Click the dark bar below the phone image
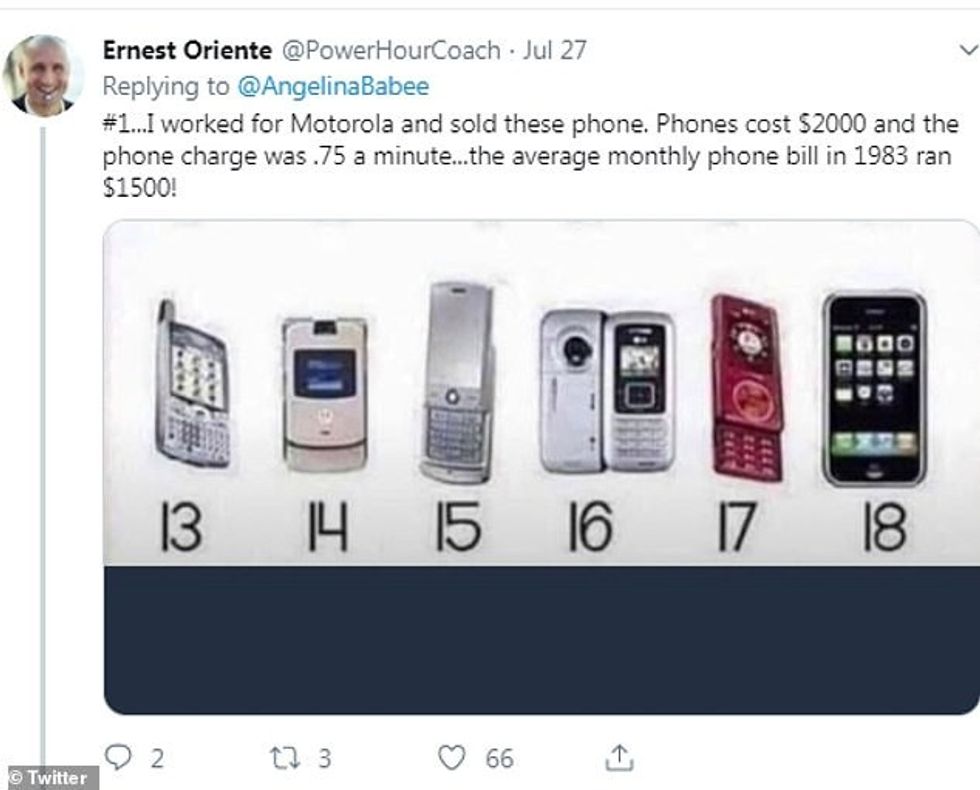The image size is (980, 790). click(541, 640)
